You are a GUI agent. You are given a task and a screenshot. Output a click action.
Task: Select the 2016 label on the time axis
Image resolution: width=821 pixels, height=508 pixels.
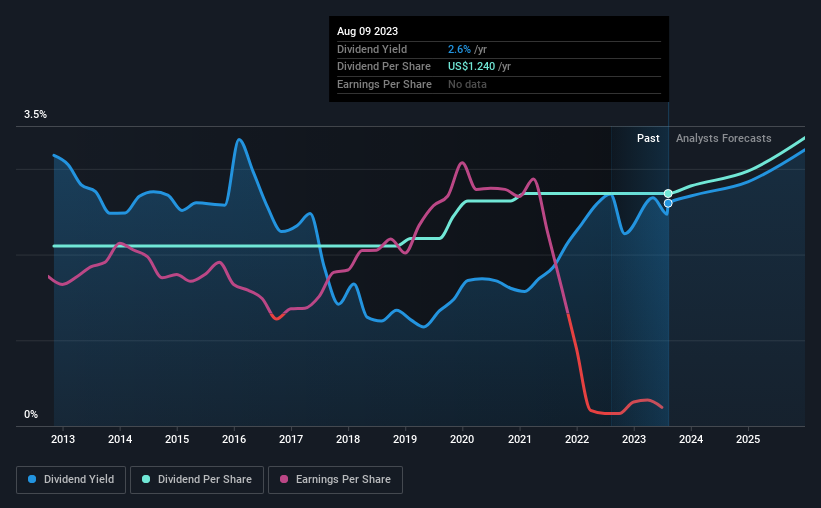pyautogui.click(x=234, y=439)
